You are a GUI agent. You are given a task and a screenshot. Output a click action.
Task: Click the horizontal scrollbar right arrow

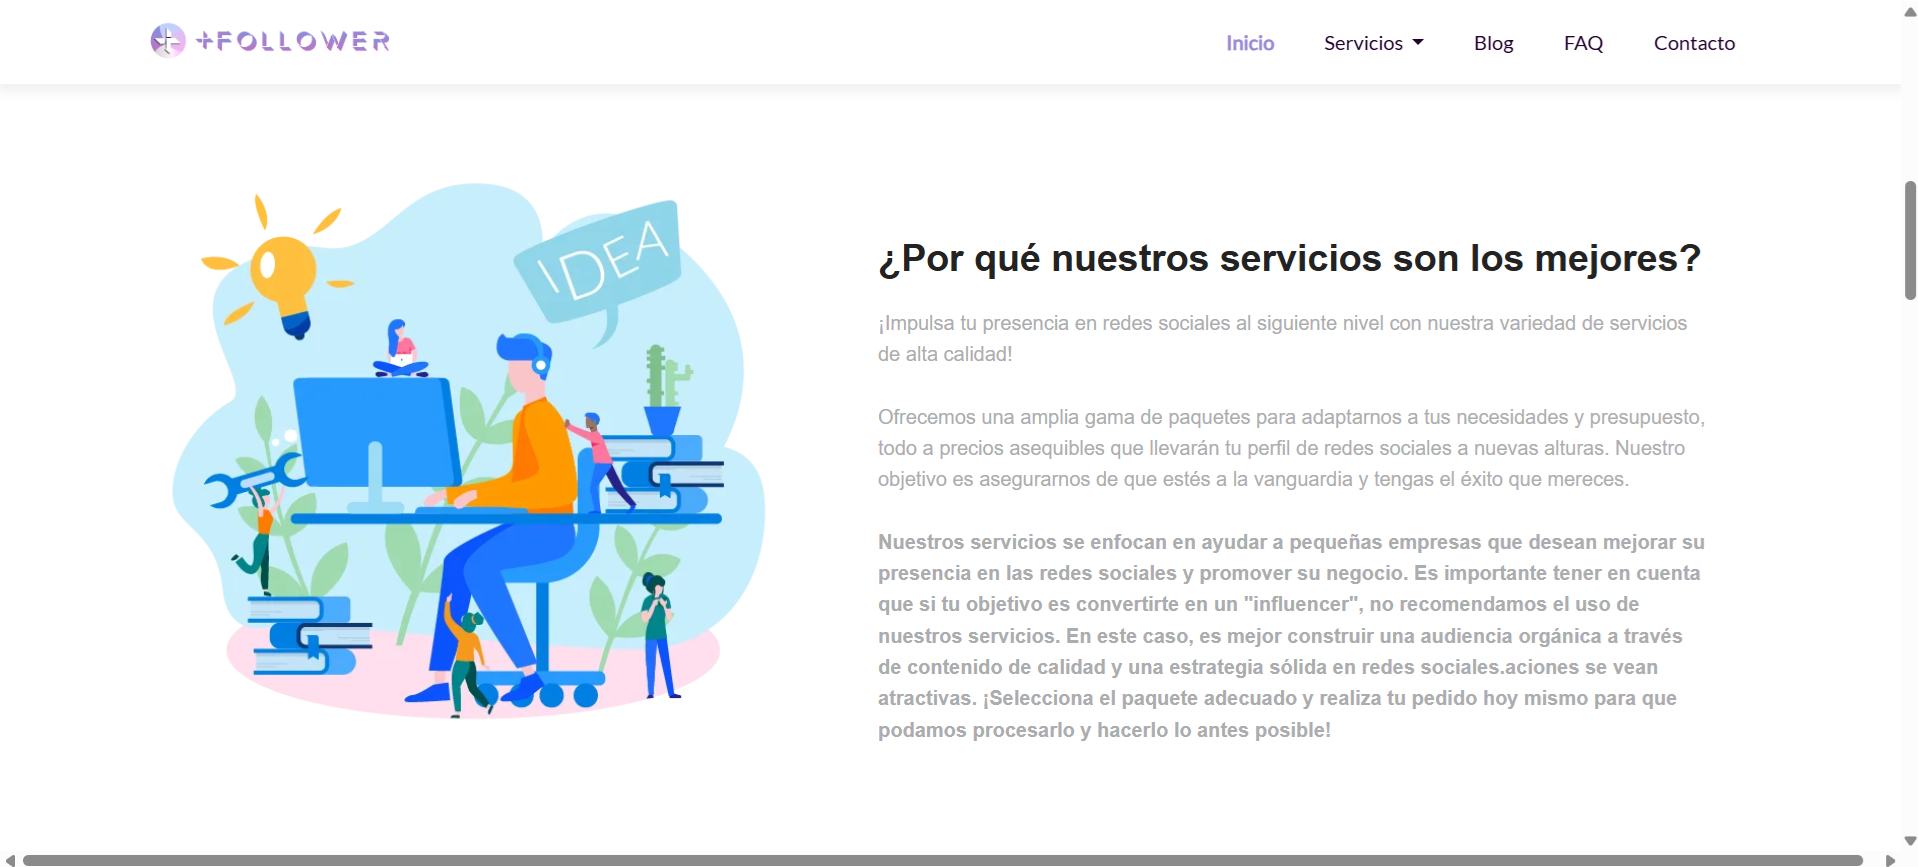[1890, 860]
